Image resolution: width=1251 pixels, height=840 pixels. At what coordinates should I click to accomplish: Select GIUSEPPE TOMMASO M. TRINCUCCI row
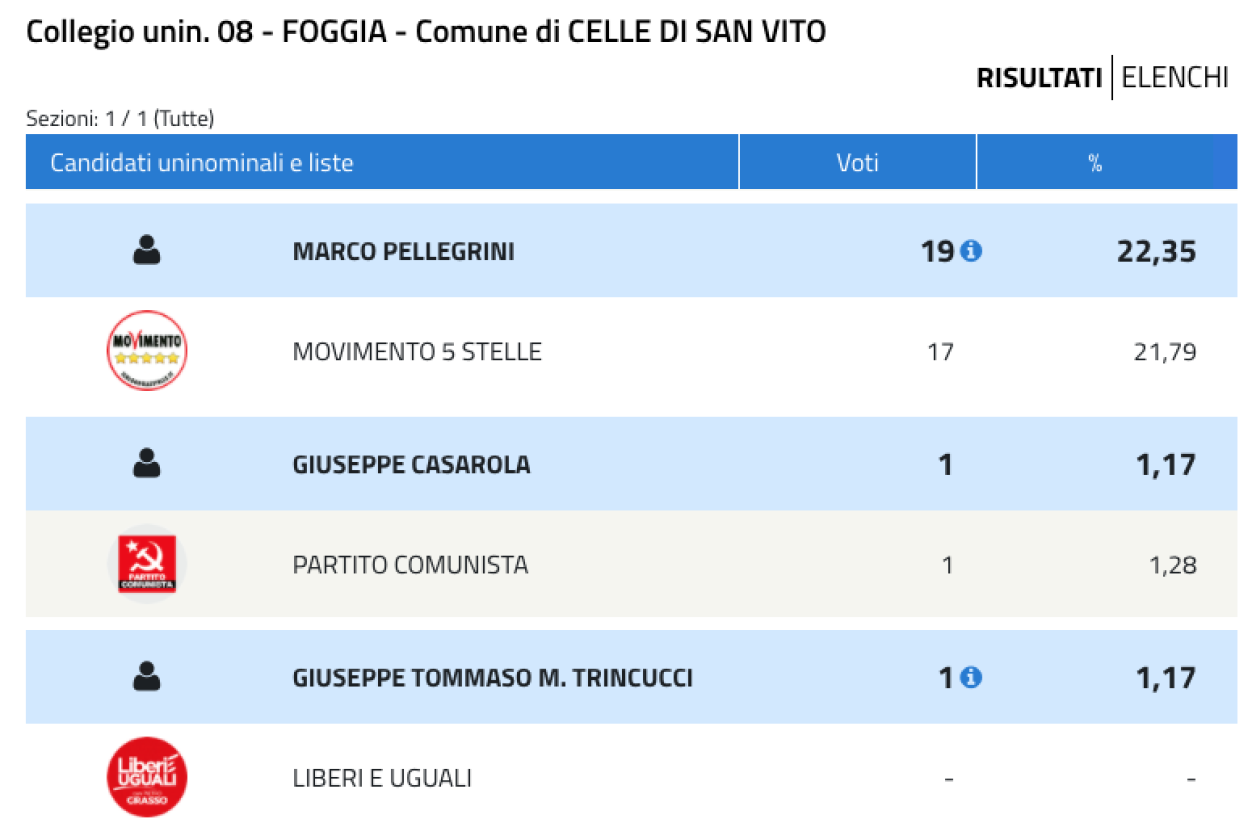[631, 677]
